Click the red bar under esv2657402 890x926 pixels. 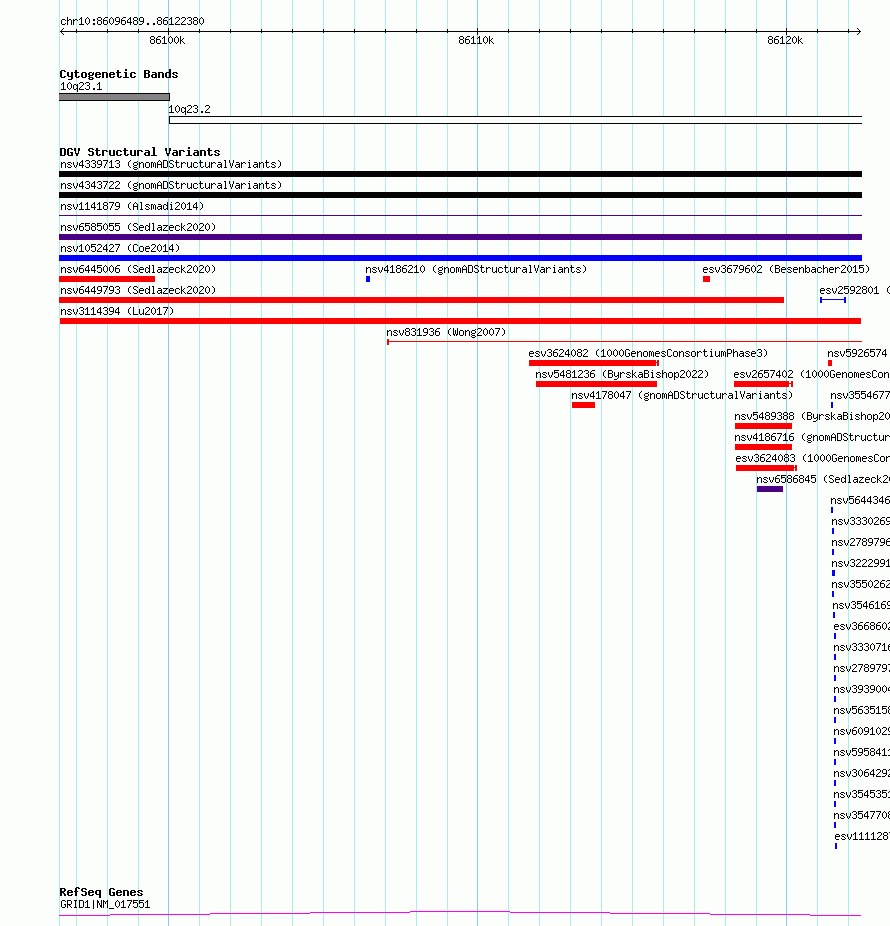point(763,384)
